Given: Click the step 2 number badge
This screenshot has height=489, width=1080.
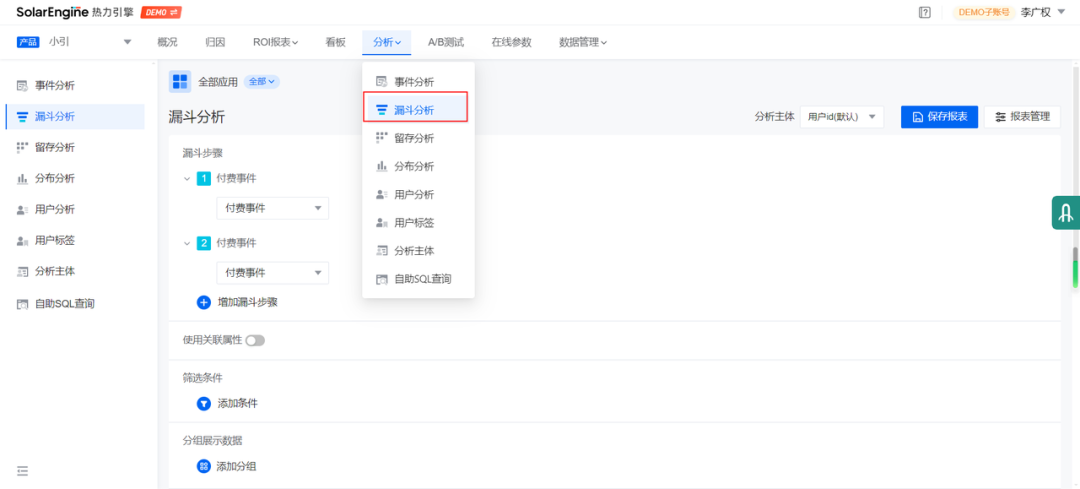Looking at the screenshot, I should [204, 243].
